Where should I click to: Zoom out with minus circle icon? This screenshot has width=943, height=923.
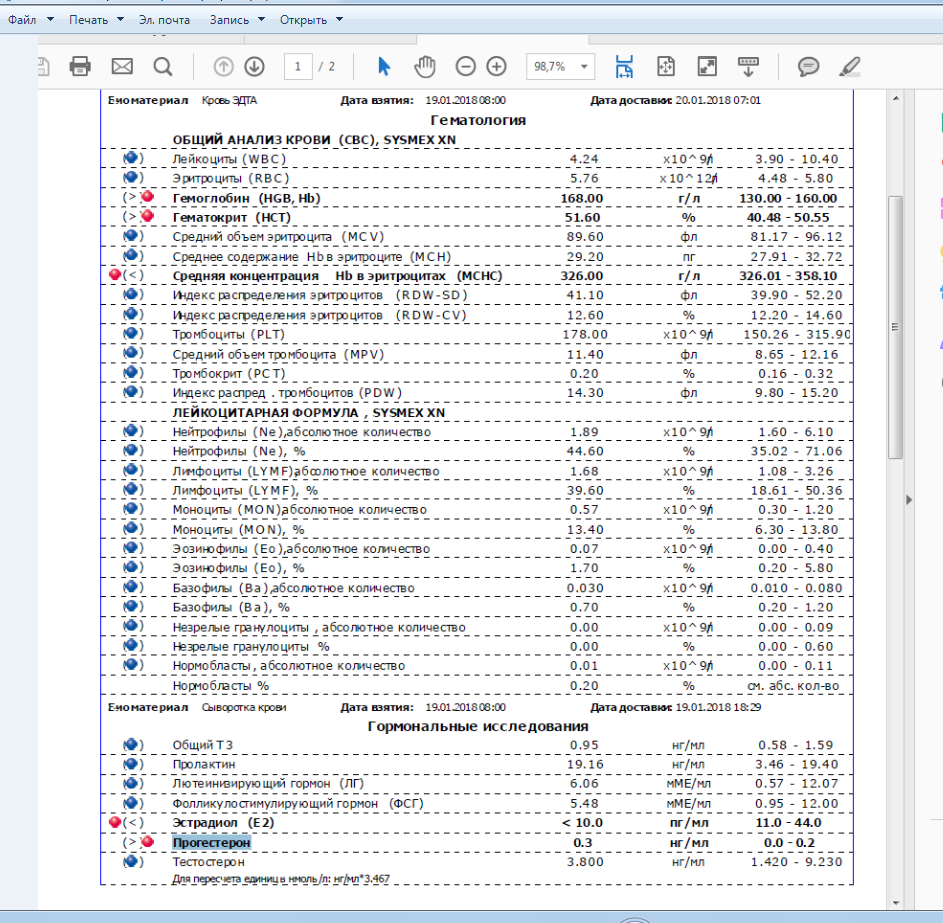pos(465,66)
